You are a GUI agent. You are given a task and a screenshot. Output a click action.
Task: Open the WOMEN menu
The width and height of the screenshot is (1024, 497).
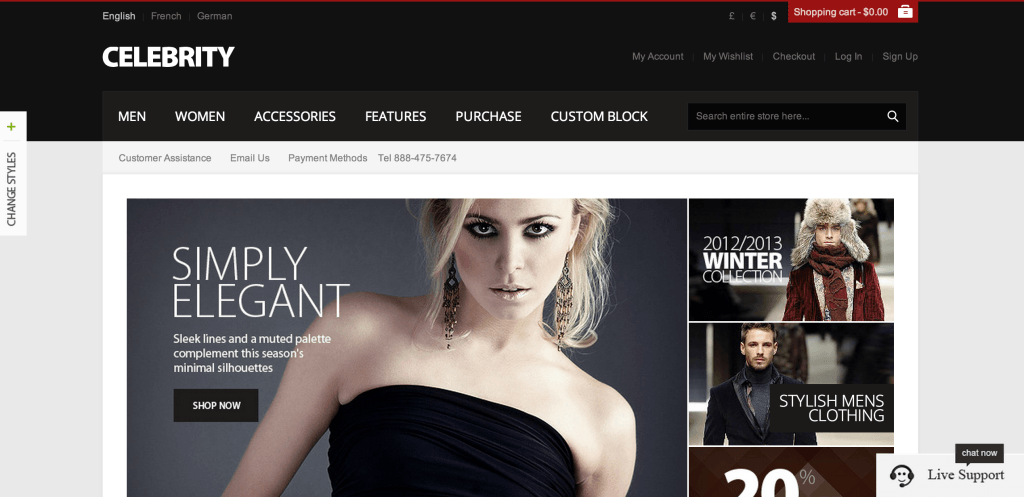click(200, 116)
